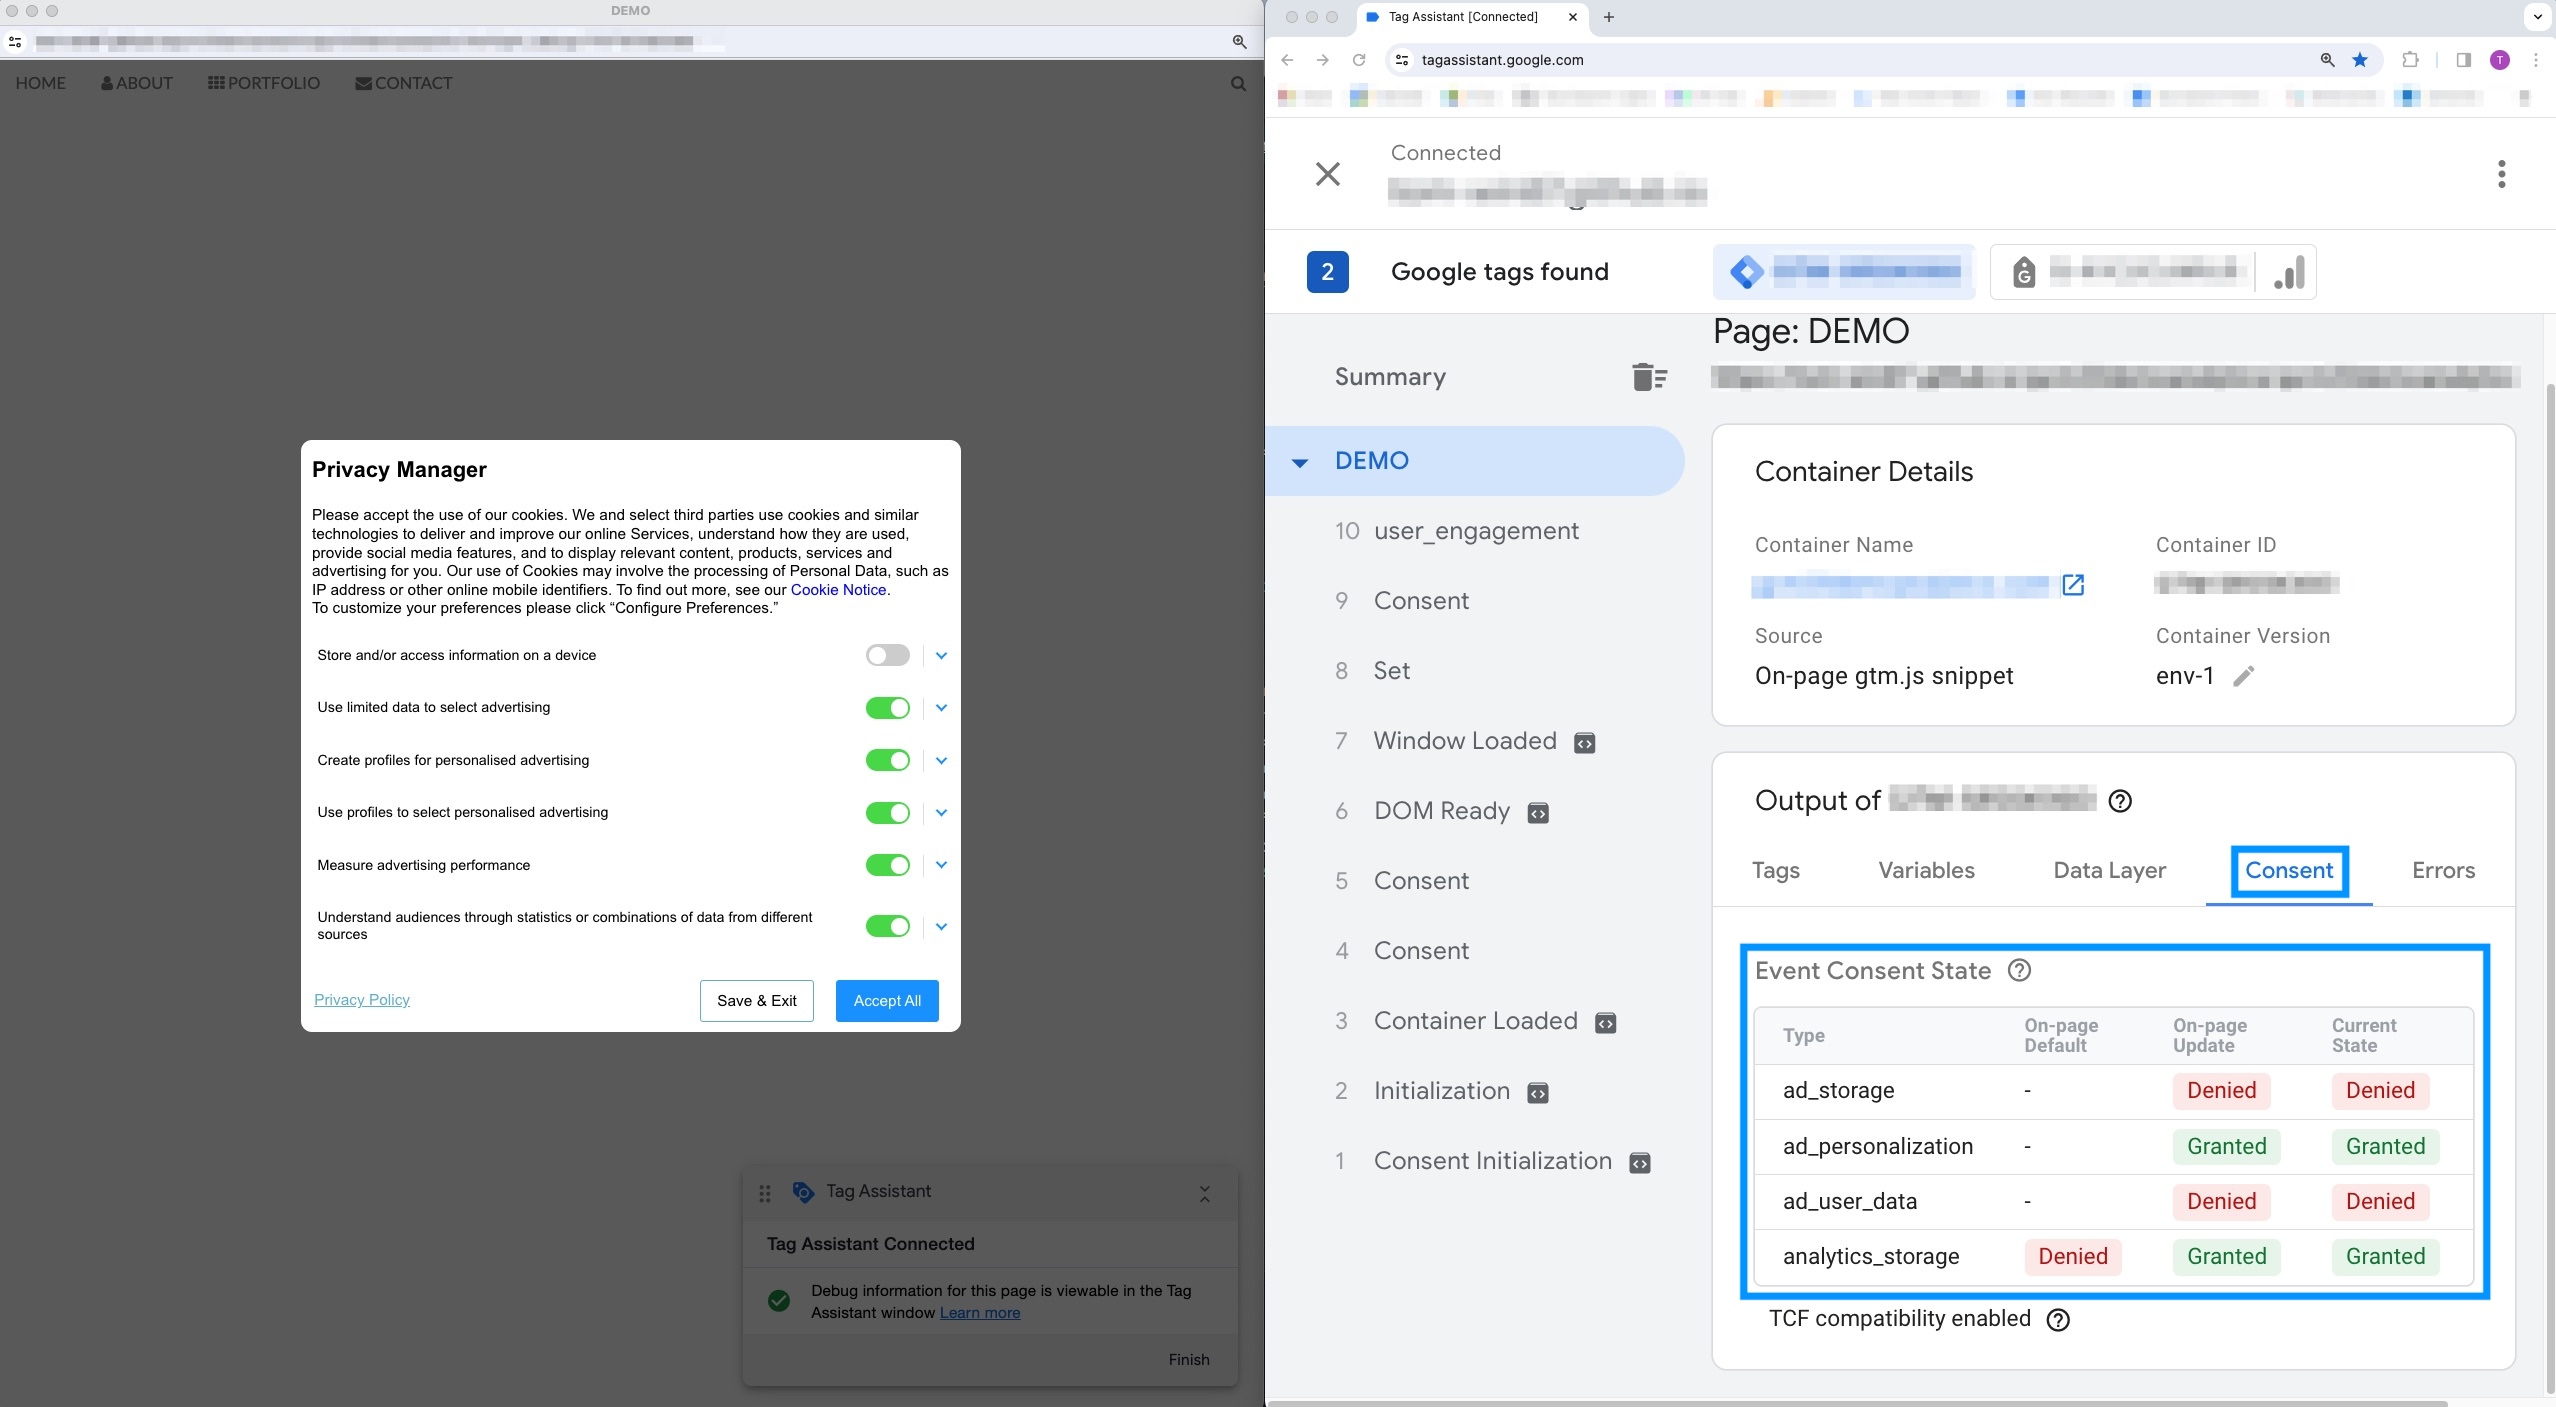Click the bookmark star in Chrome address bar

click(x=2360, y=60)
